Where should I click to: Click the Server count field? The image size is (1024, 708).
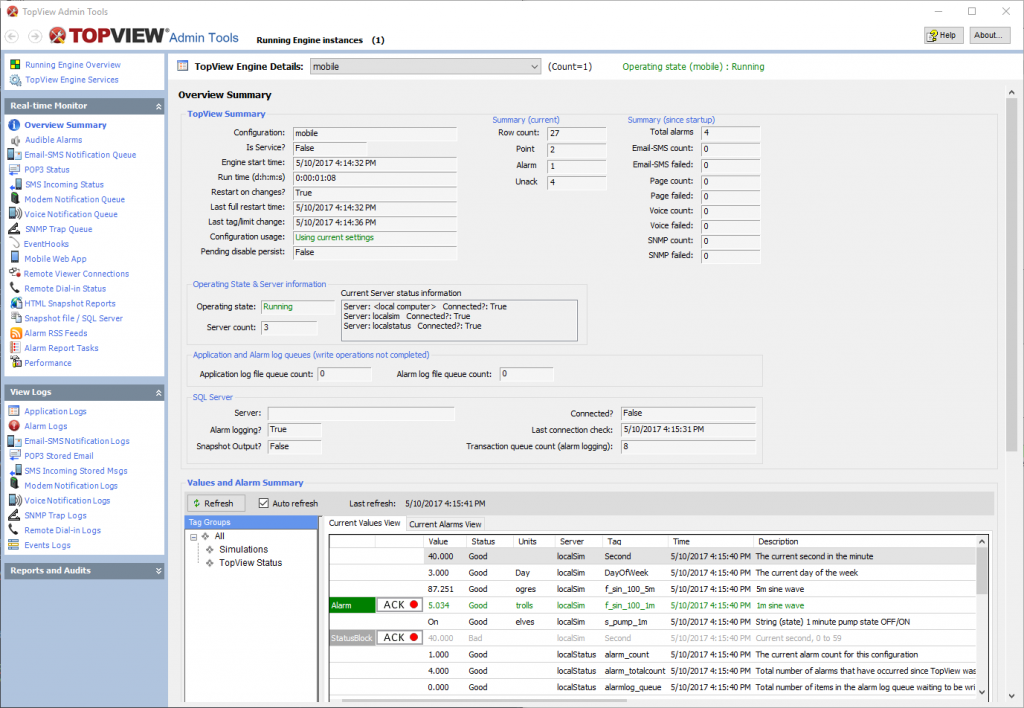click(x=289, y=328)
